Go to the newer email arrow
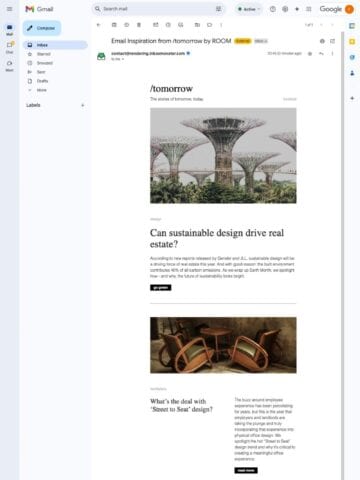 pos(321,25)
